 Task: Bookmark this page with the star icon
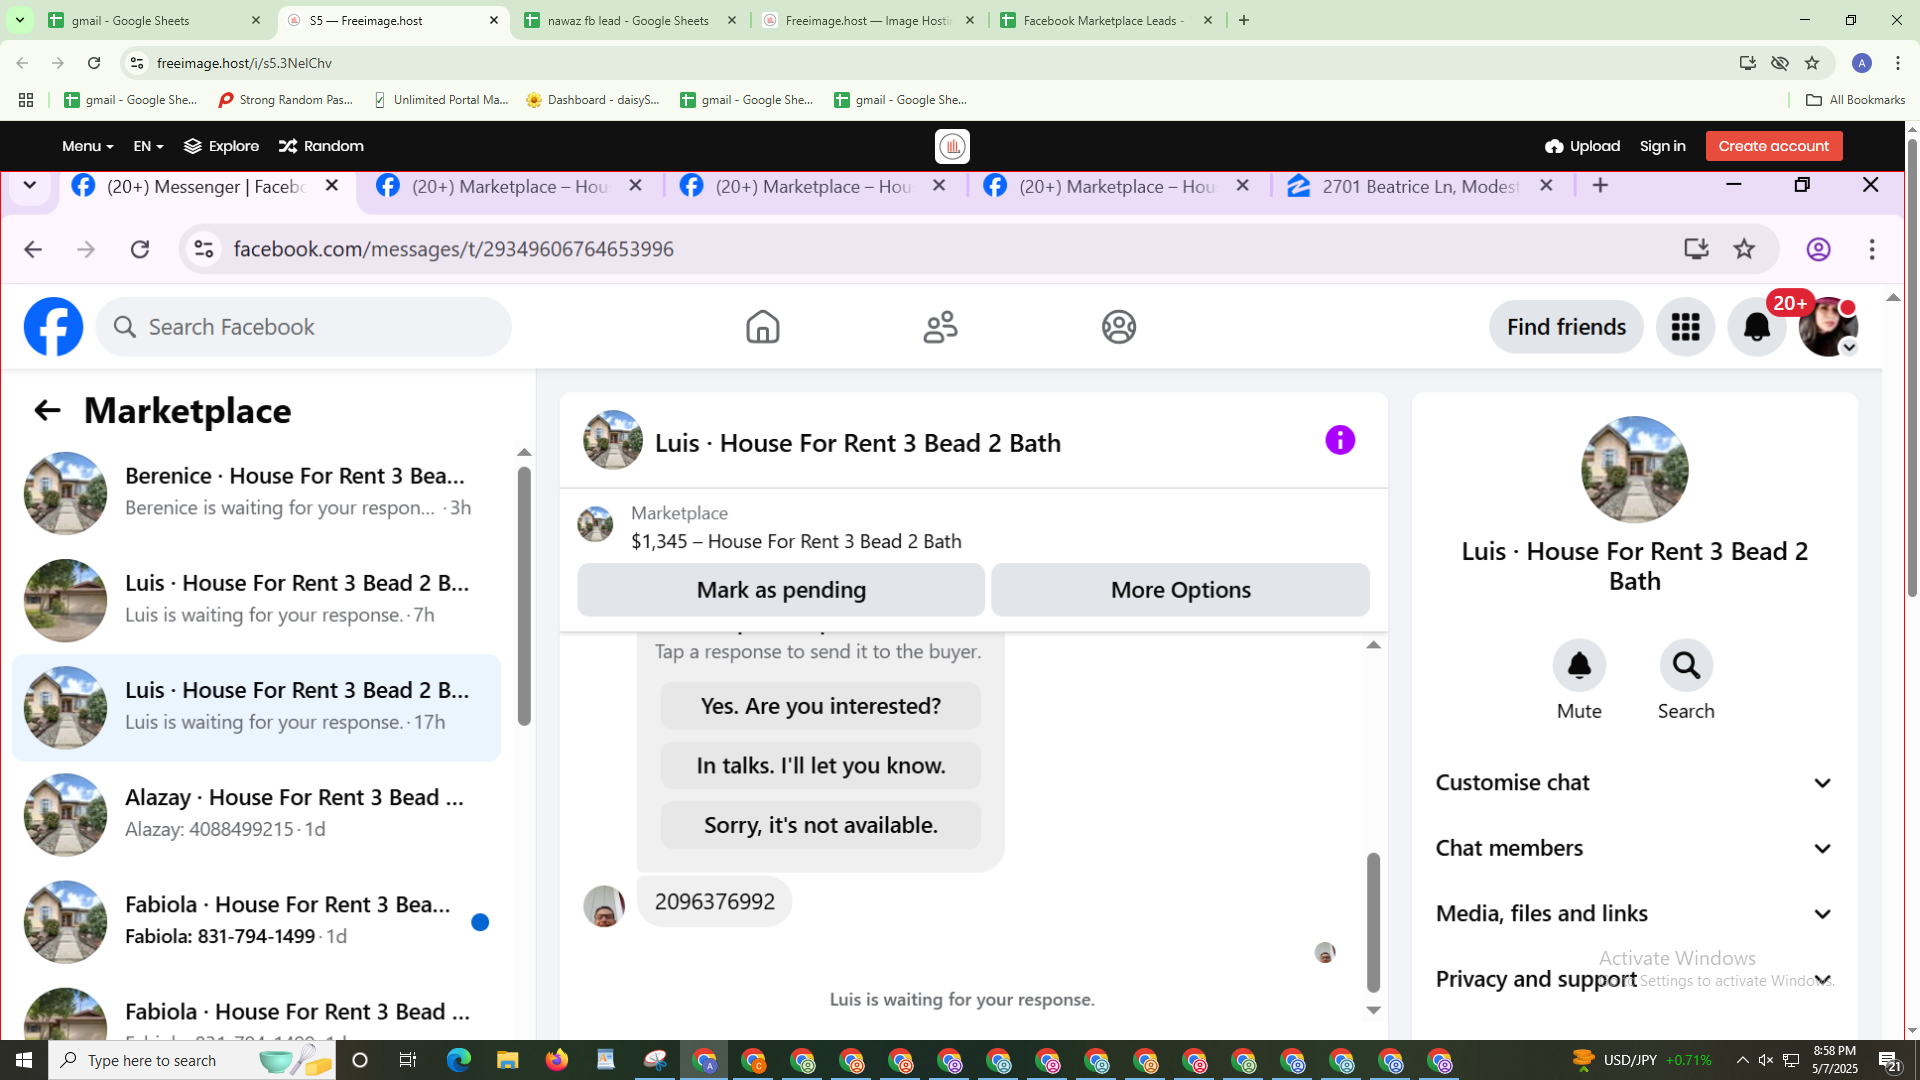pos(1811,63)
